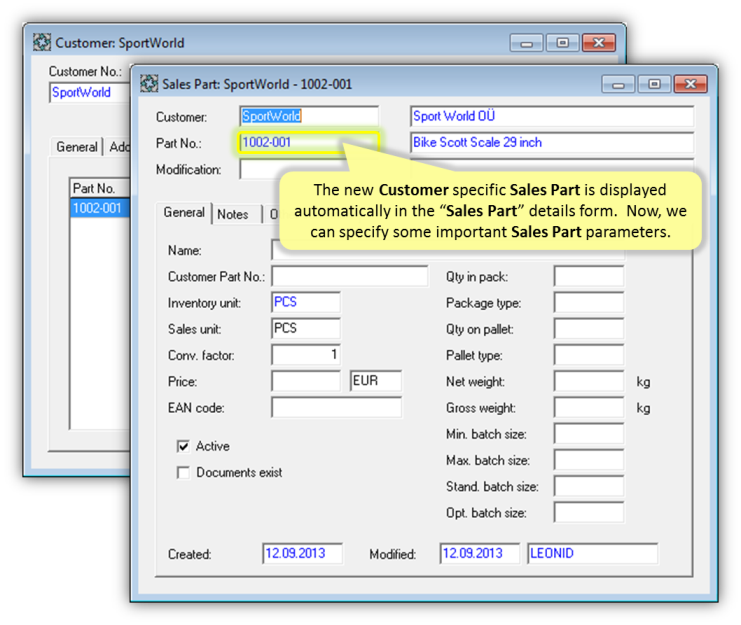Click the EAN code field
741x625 pixels.
[336, 408]
